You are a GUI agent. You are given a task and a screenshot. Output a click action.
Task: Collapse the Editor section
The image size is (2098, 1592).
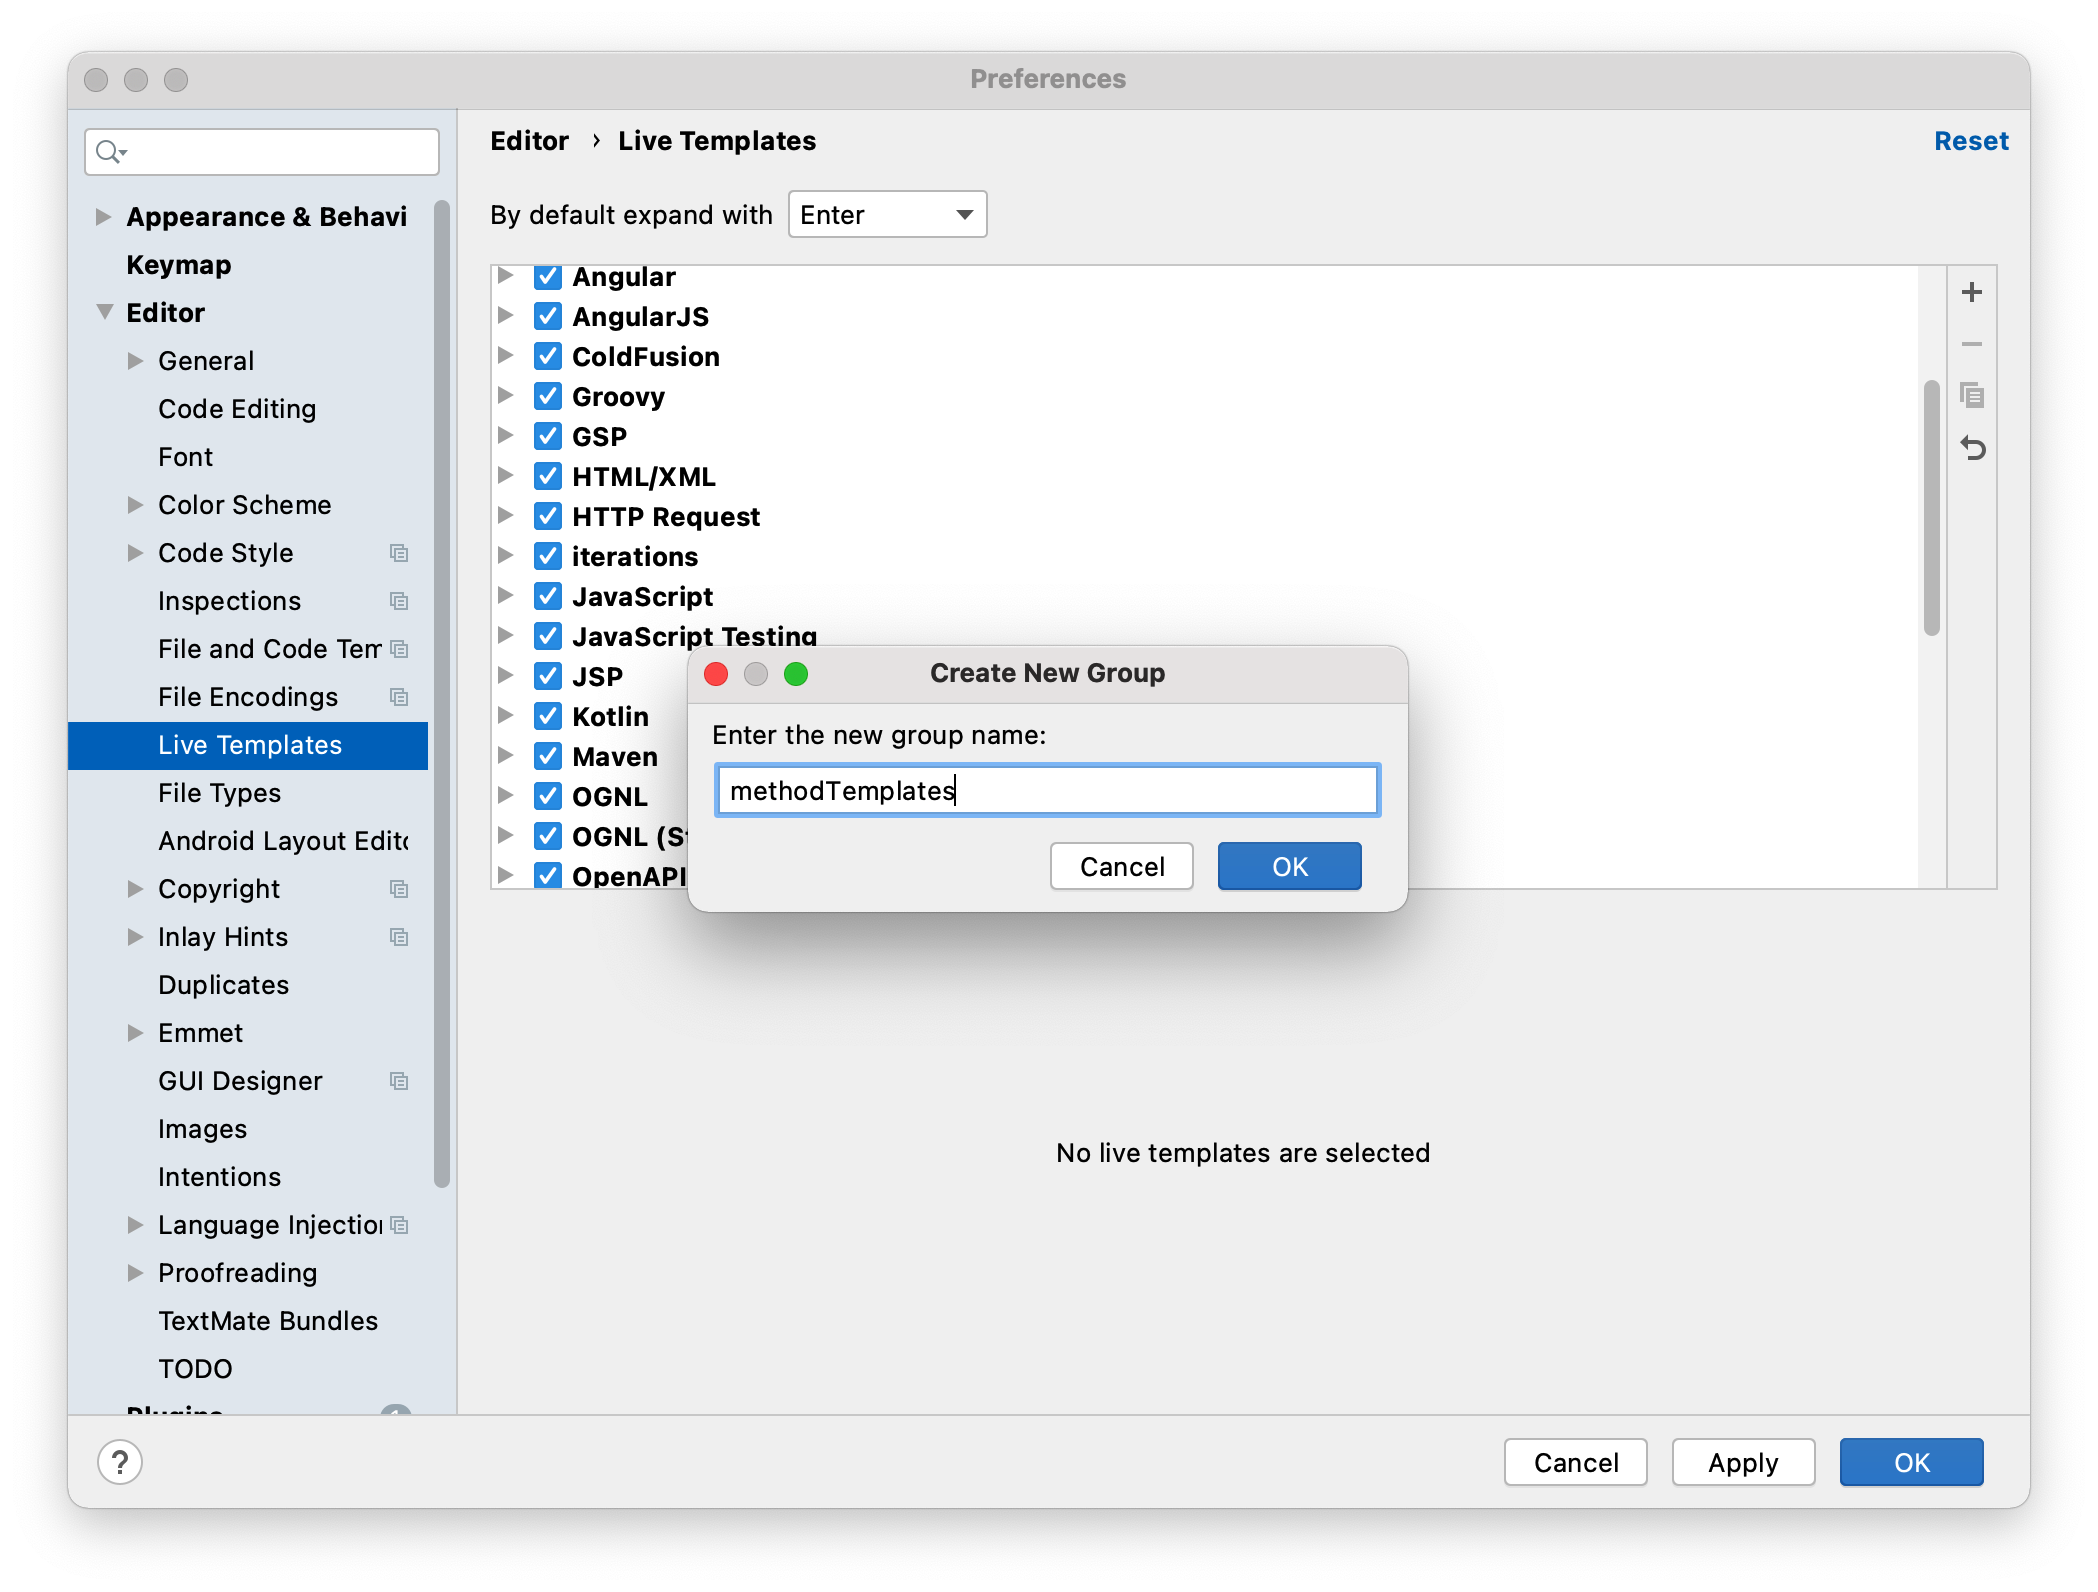(x=105, y=313)
